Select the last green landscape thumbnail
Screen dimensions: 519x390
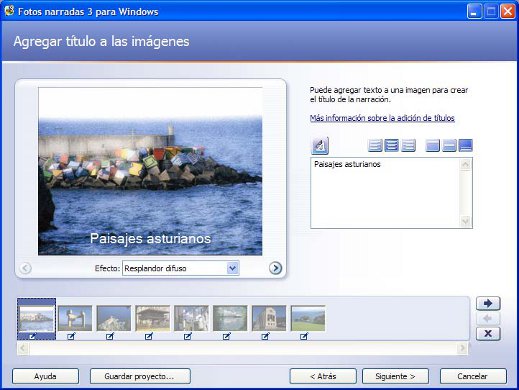tap(308, 318)
